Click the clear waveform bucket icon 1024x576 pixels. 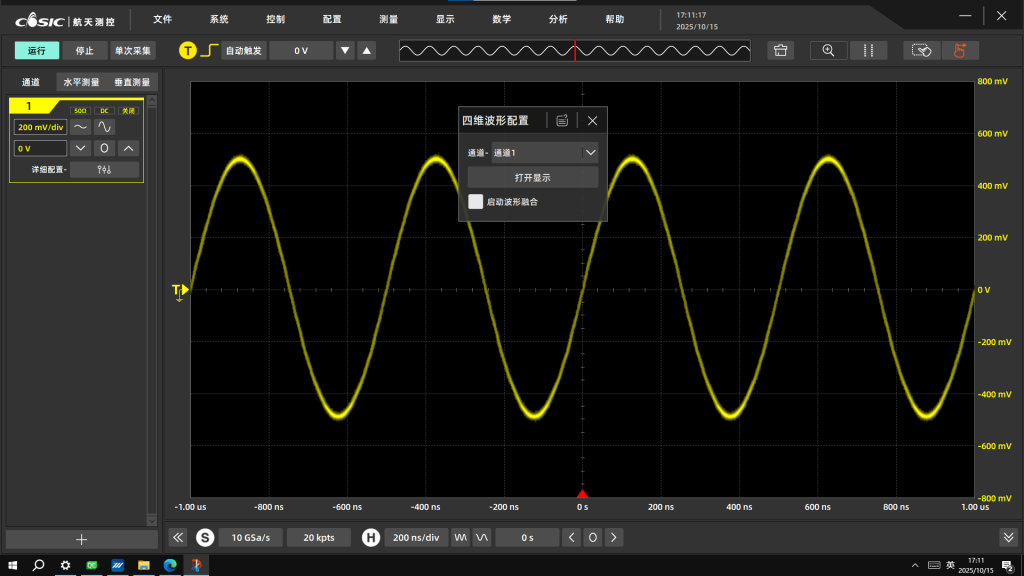coord(781,50)
